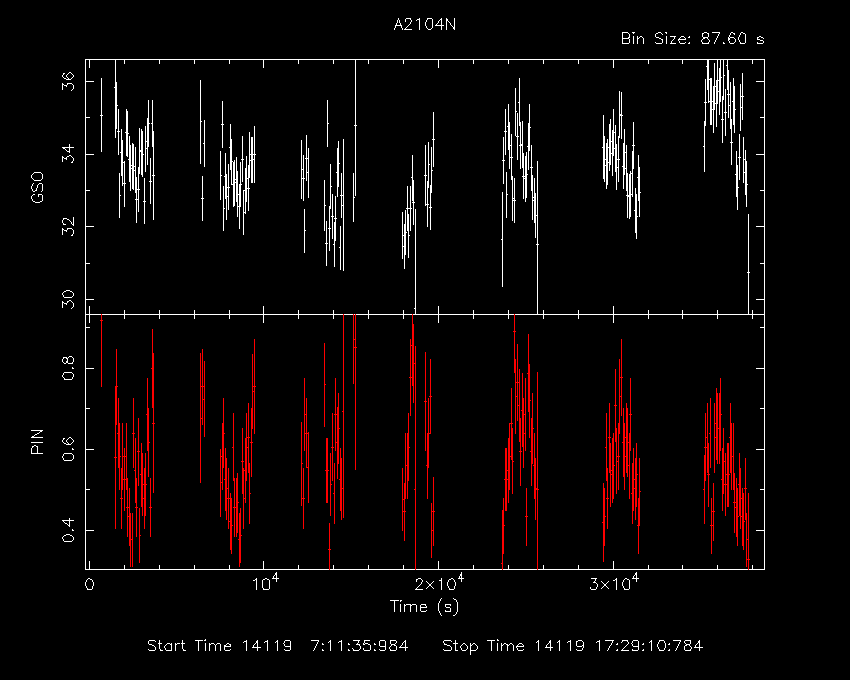Click the Stop Time 14119 17:29:10:784 text
Image resolution: width=850 pixels, height=680 pixels.
click(x=572, y=646)
